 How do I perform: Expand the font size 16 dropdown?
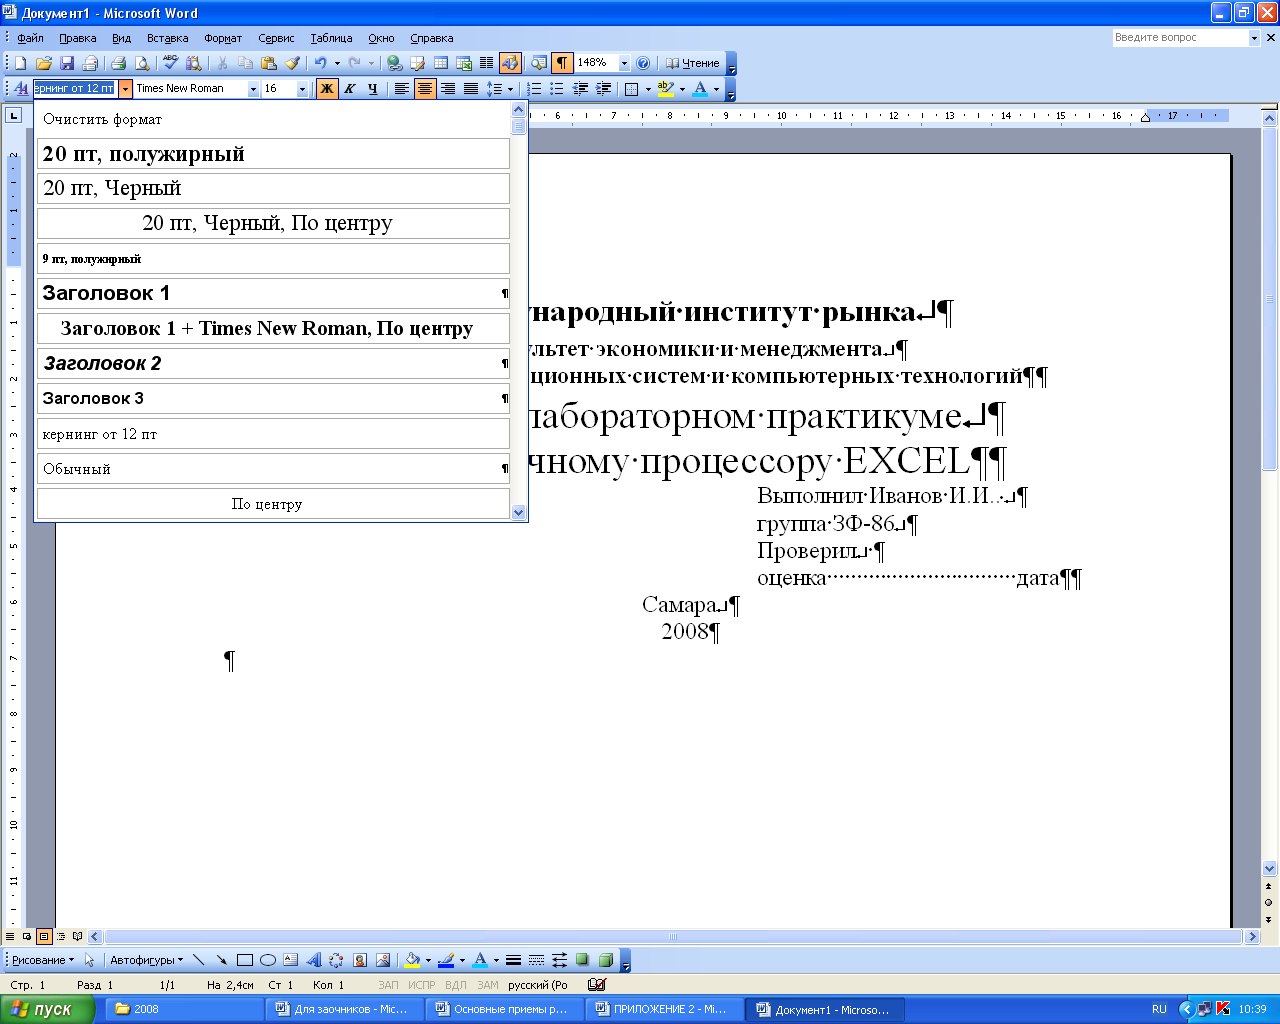303,89
